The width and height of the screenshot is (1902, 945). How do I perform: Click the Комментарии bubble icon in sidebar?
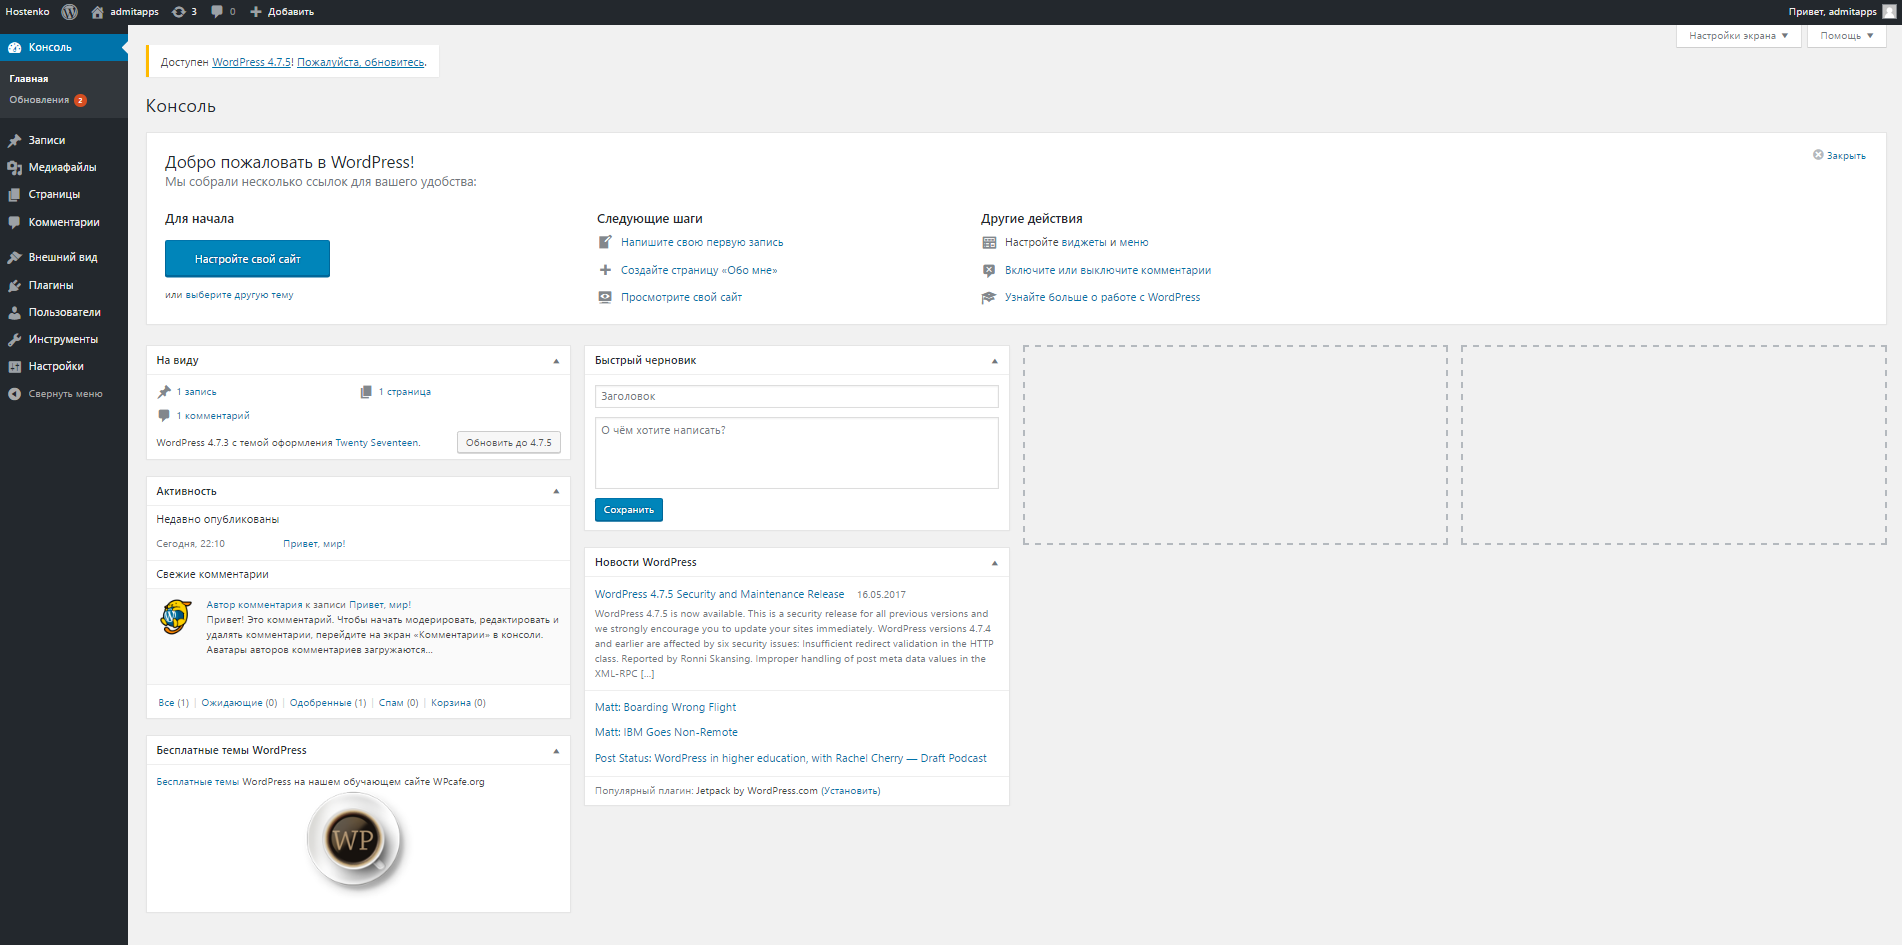tap(15, 222)
